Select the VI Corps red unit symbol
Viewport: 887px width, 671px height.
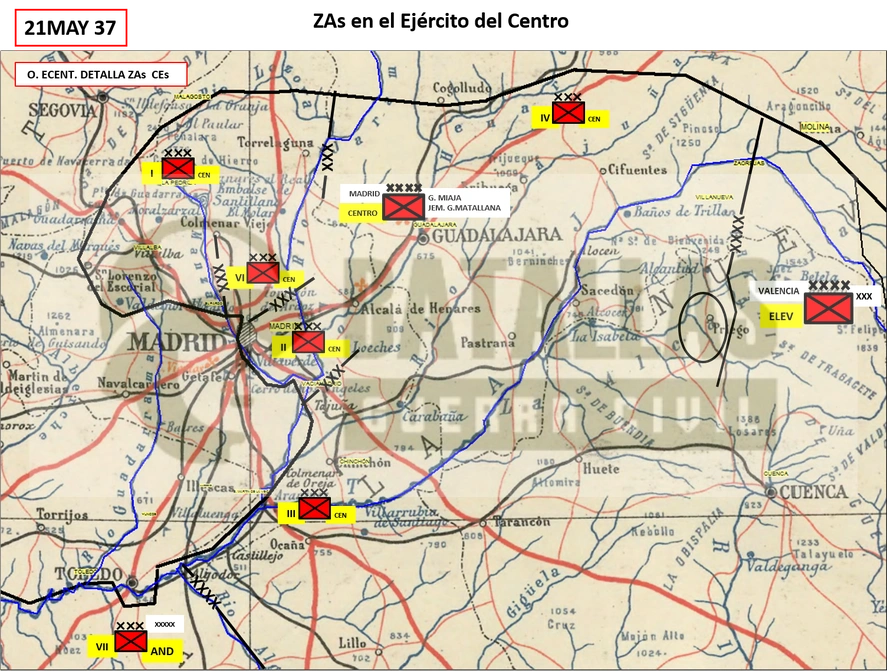pyautogui.click(x=262, y=273)
